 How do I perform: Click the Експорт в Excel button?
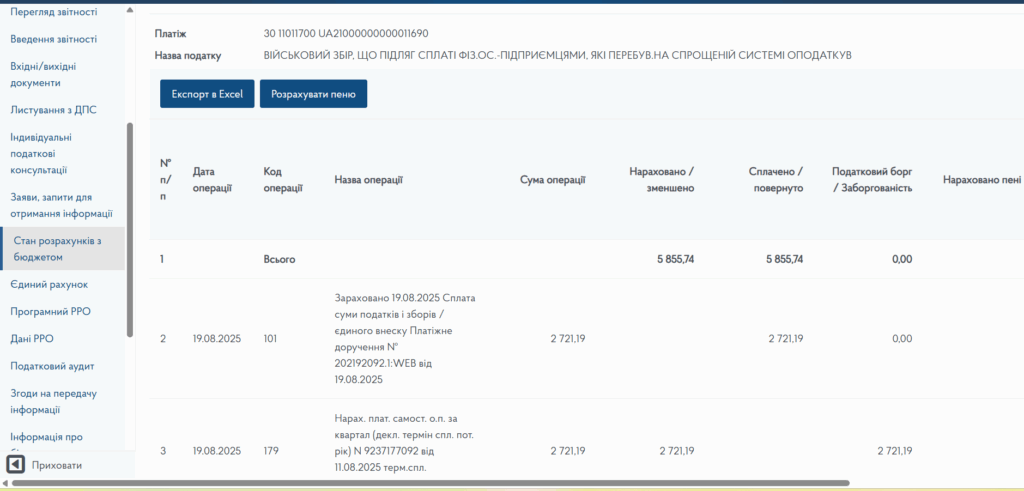coord(207,94)
